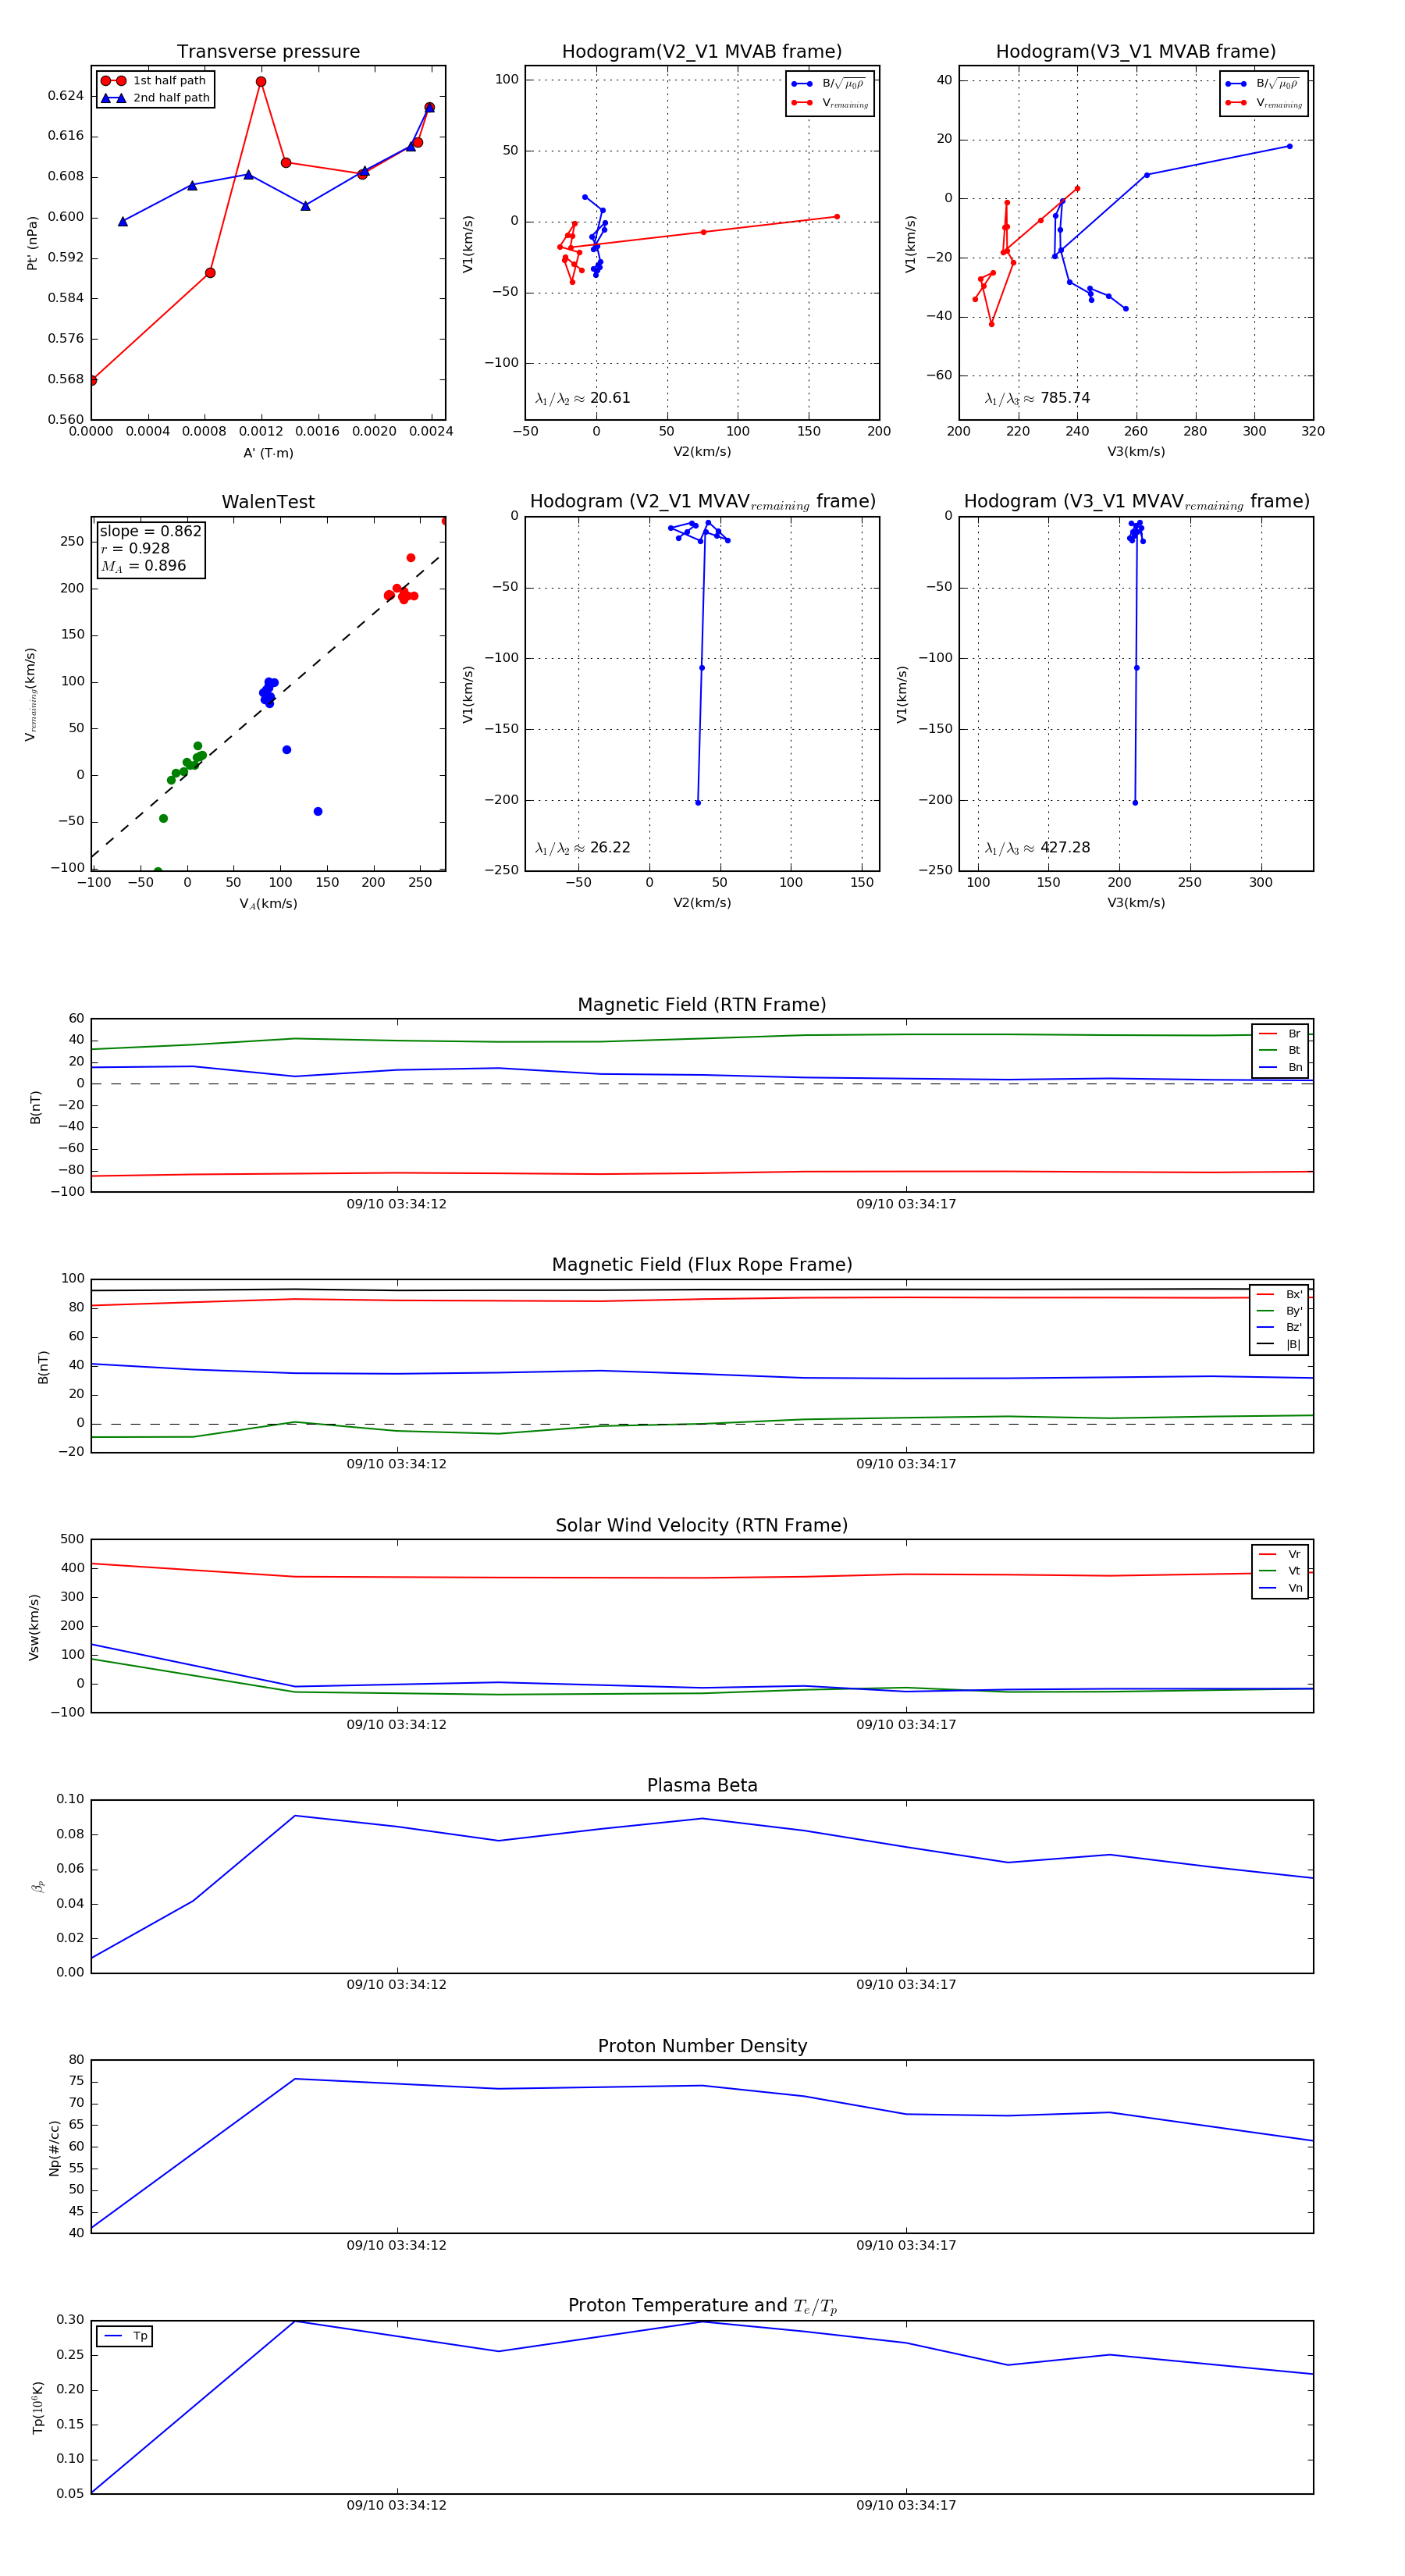Click 'Vsw(km/s)' y-axis label
Viewport: 1405px width, 2576px height.
coord(33,1627)
